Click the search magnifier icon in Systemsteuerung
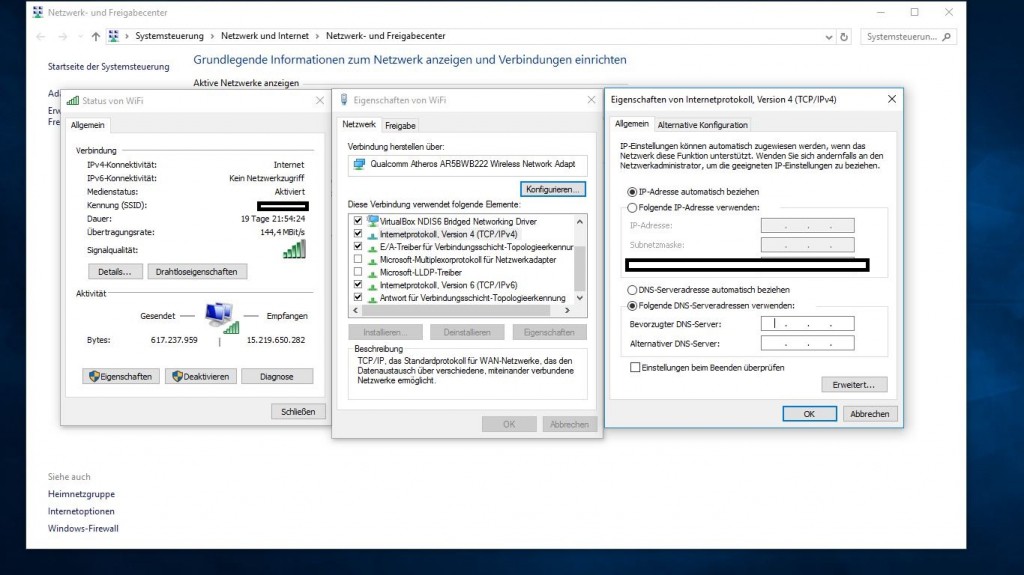The image size is (1024, 575). point(947,36)
